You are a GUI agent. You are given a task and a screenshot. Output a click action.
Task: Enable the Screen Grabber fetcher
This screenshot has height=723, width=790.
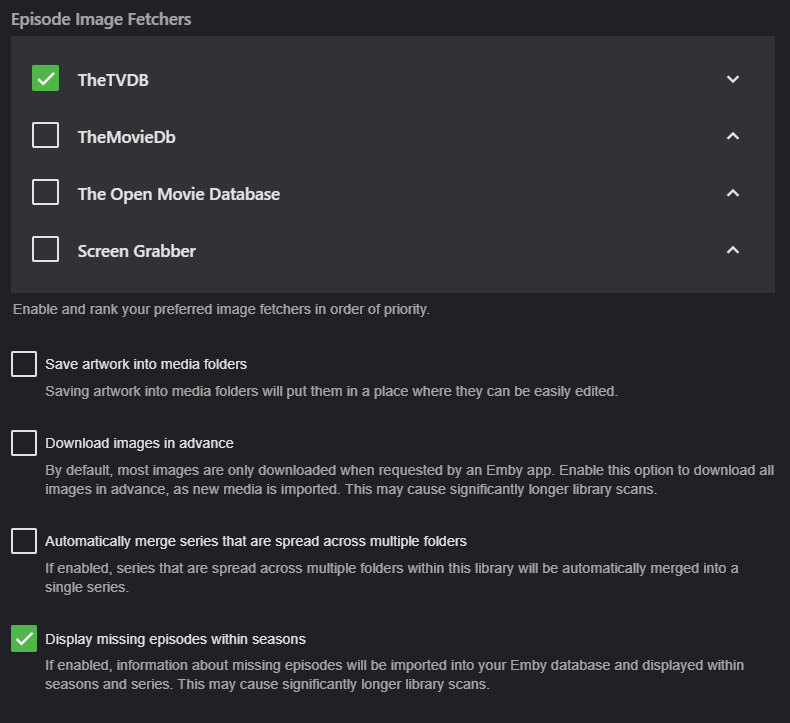click(x=45, y=249)
